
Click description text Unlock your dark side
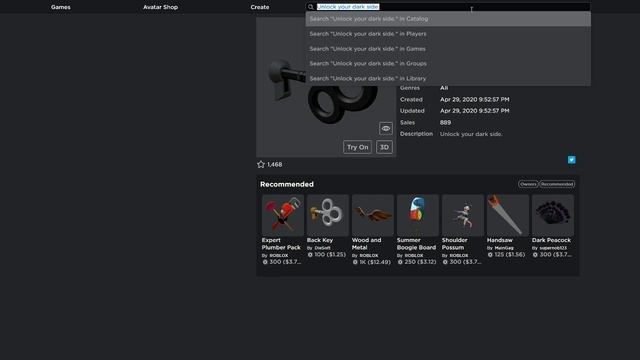(471, 134)
